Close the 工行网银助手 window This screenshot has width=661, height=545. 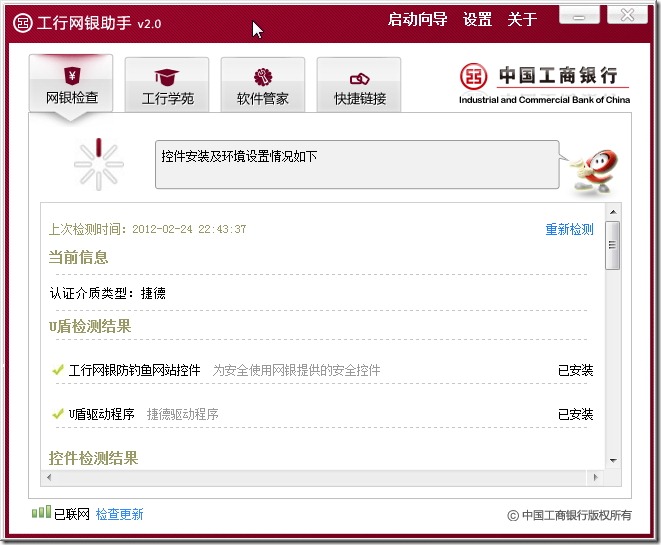point(627,15)
